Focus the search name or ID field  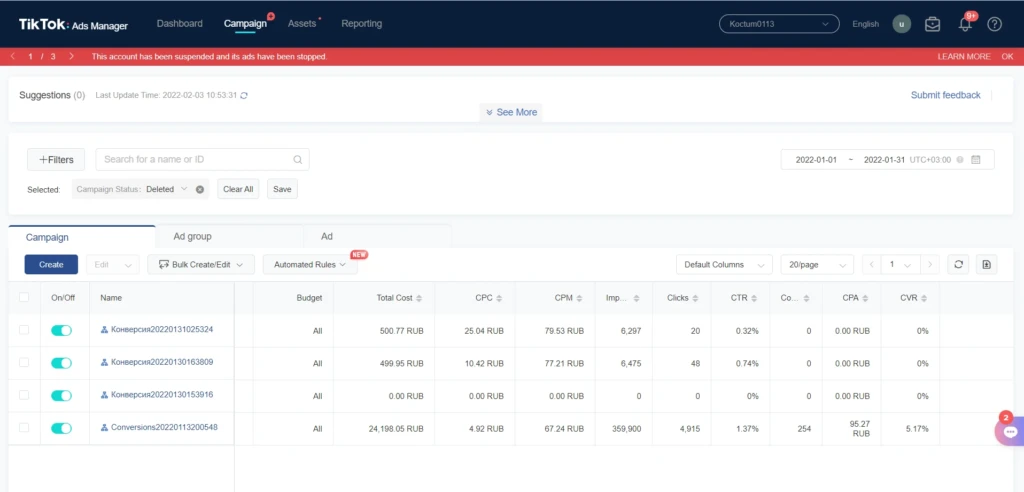point(202,159)
